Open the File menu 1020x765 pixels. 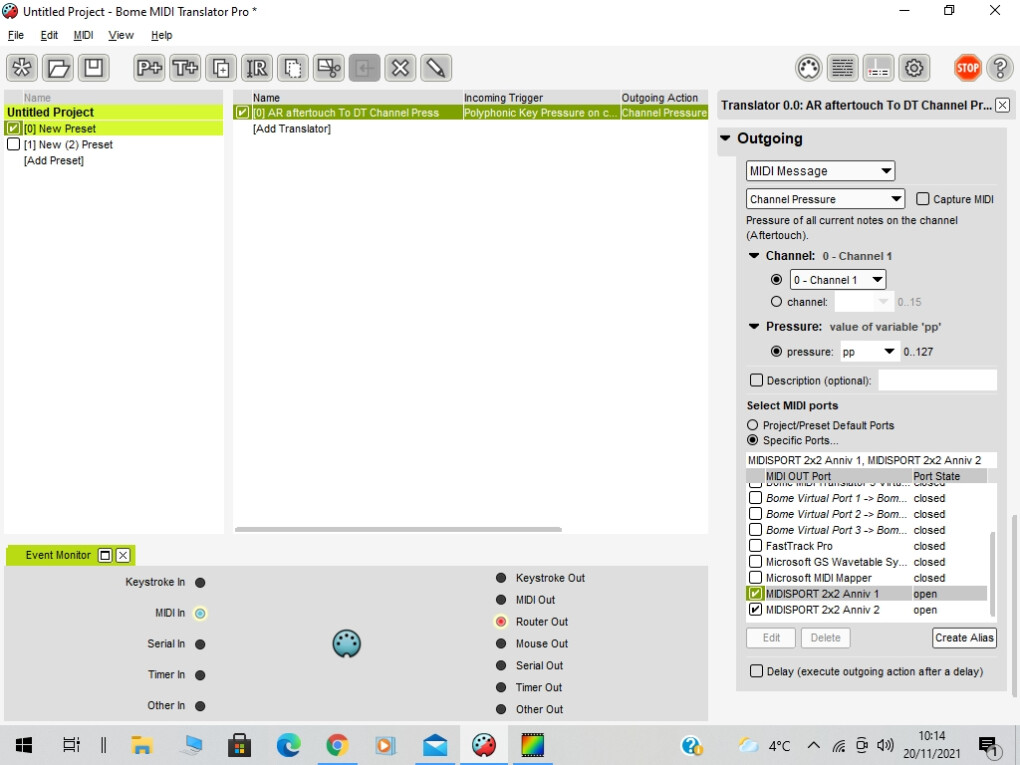point(16,35)
